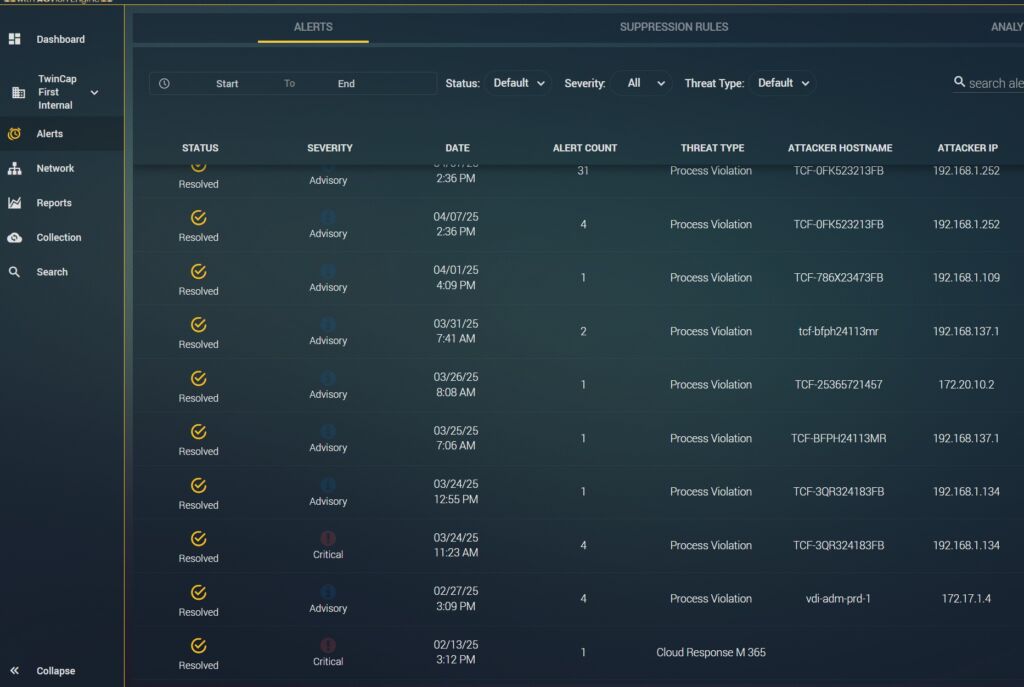Click the Collapse double-chevron icon
The width and height of the screenshot is (1024, 687).
click(14, 671)
